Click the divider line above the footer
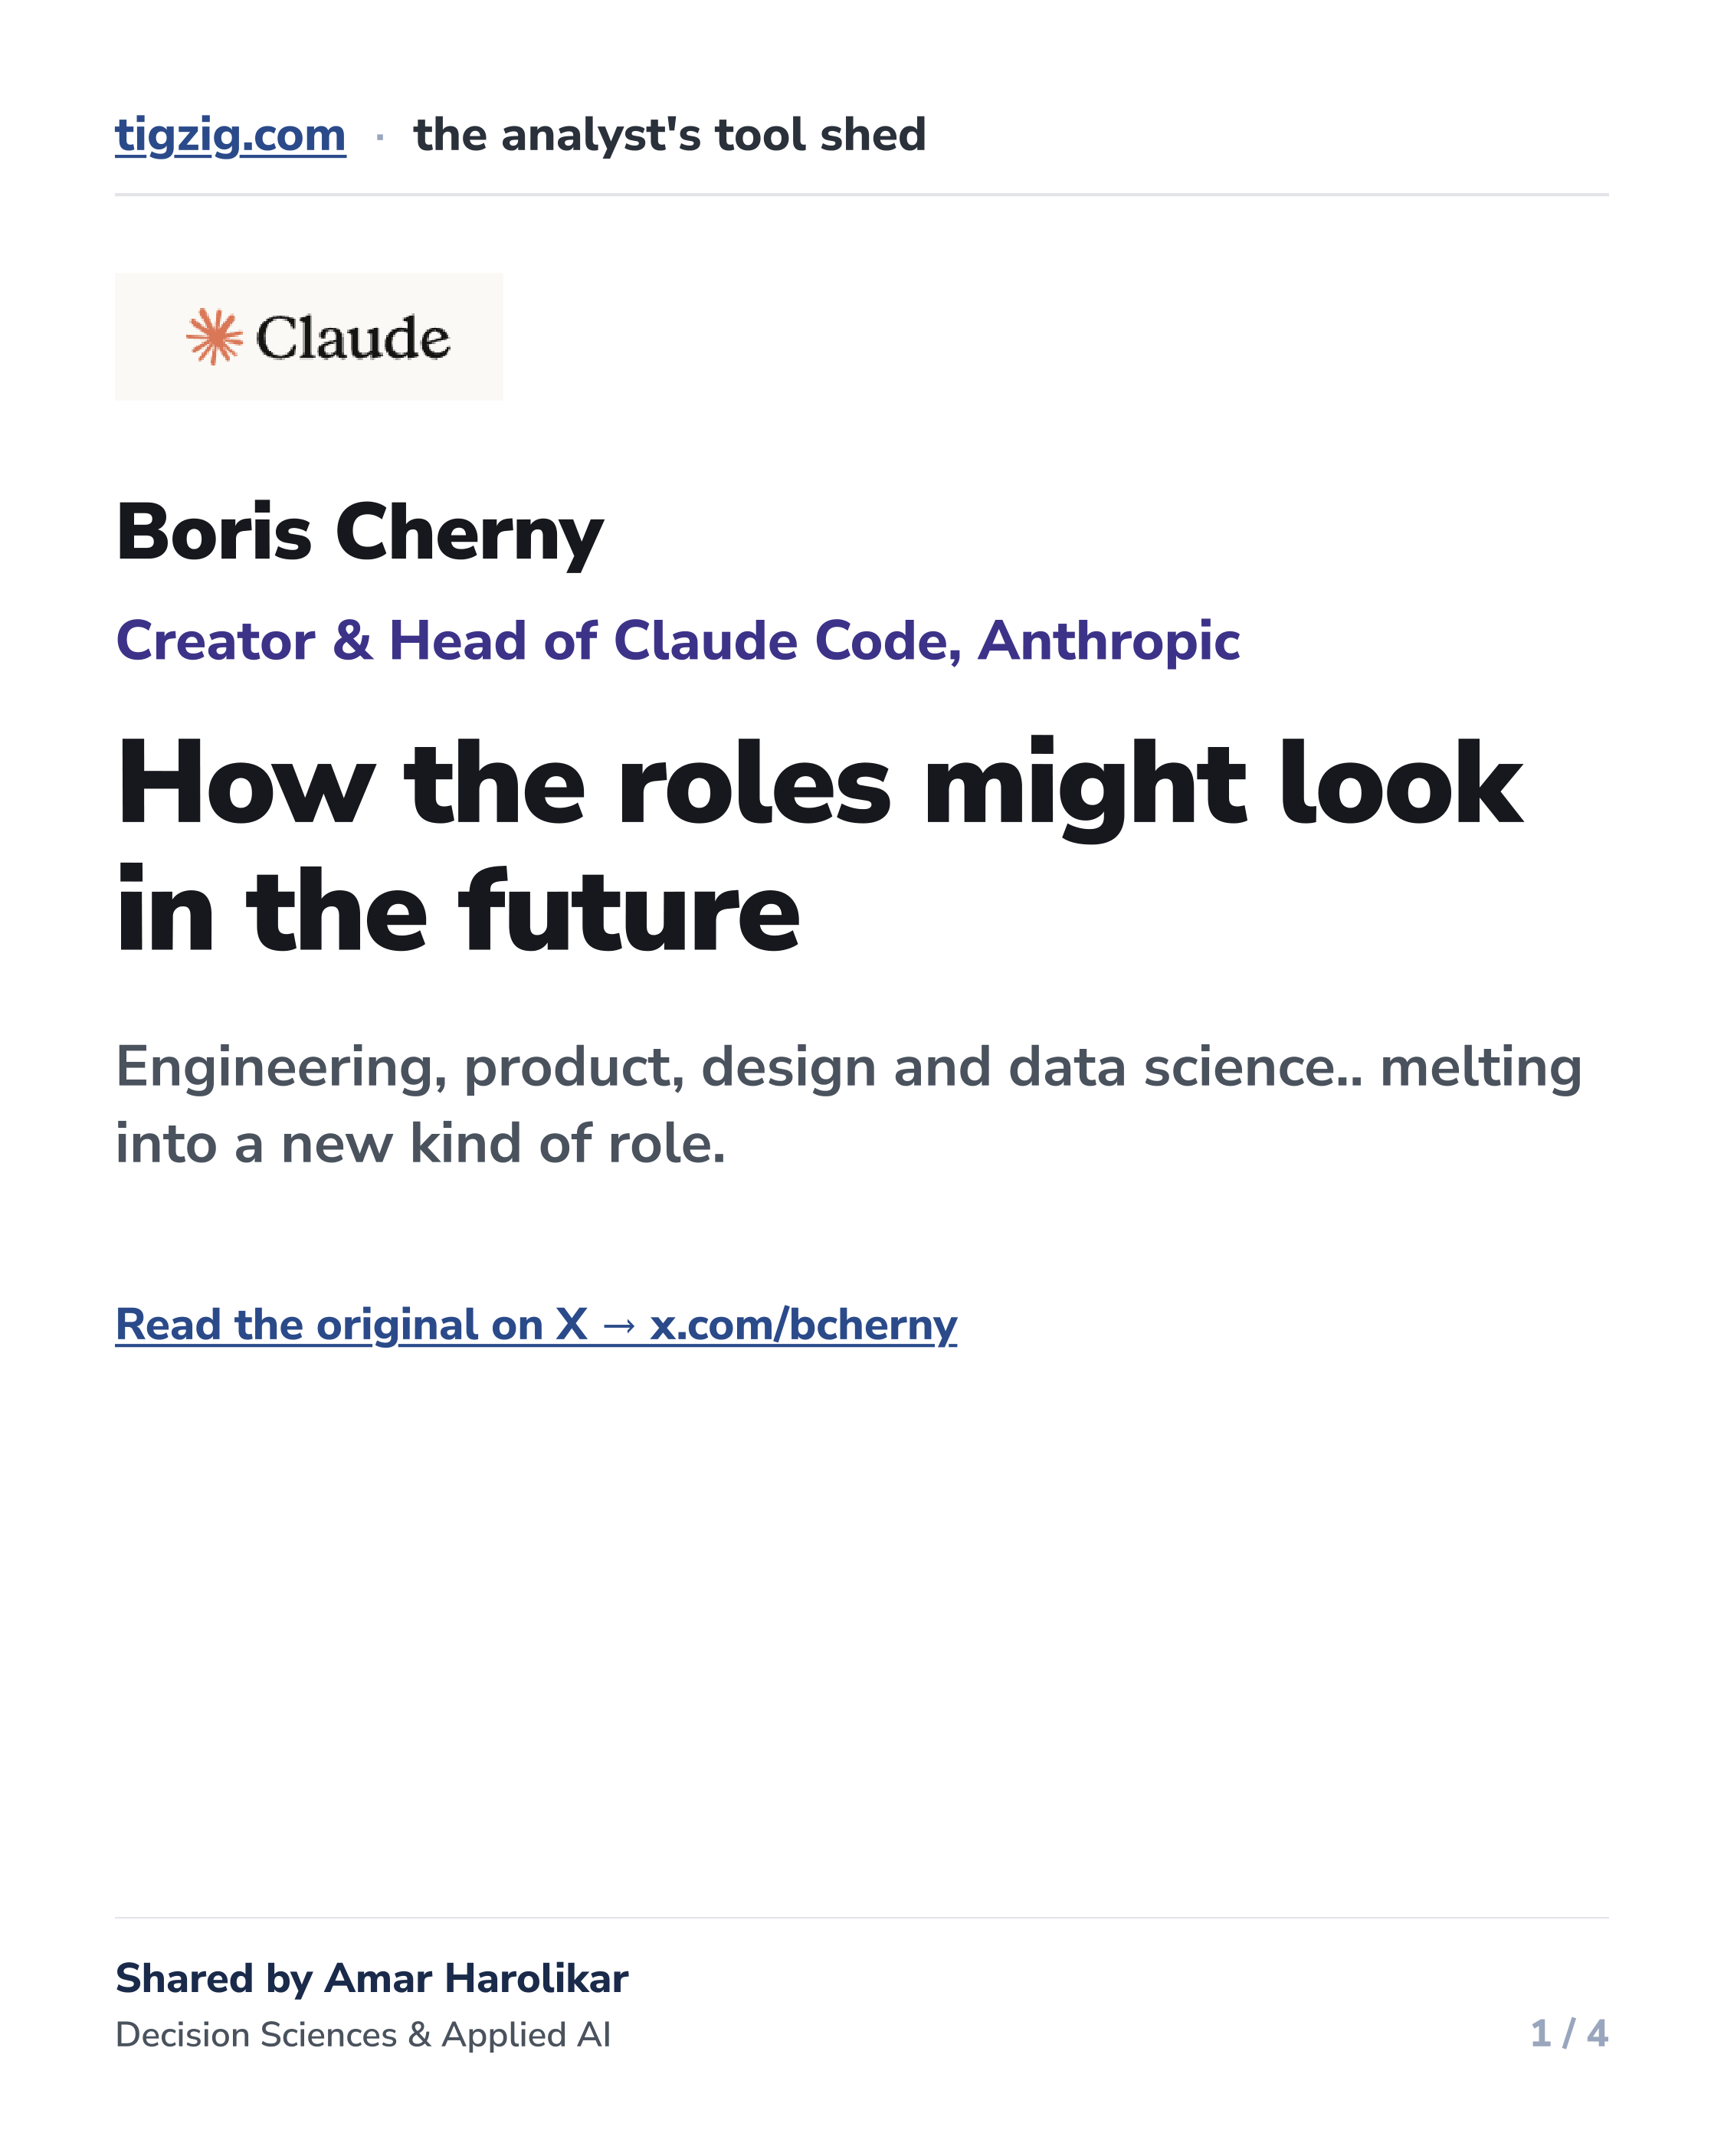Image resolution: width=1724 pixels, height=2156 pixels. (x=862, y=1918)
